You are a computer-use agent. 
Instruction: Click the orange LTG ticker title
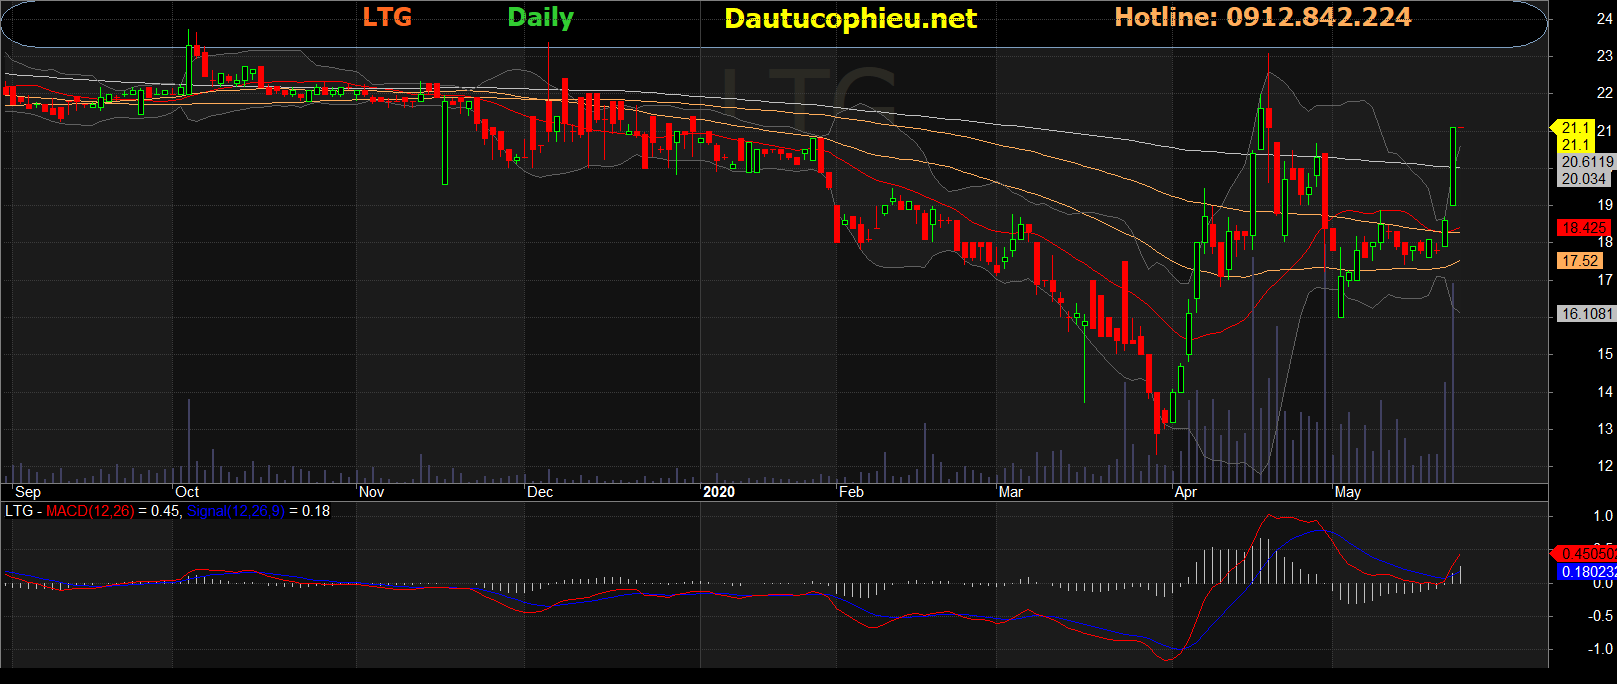(x=387, y=17)
